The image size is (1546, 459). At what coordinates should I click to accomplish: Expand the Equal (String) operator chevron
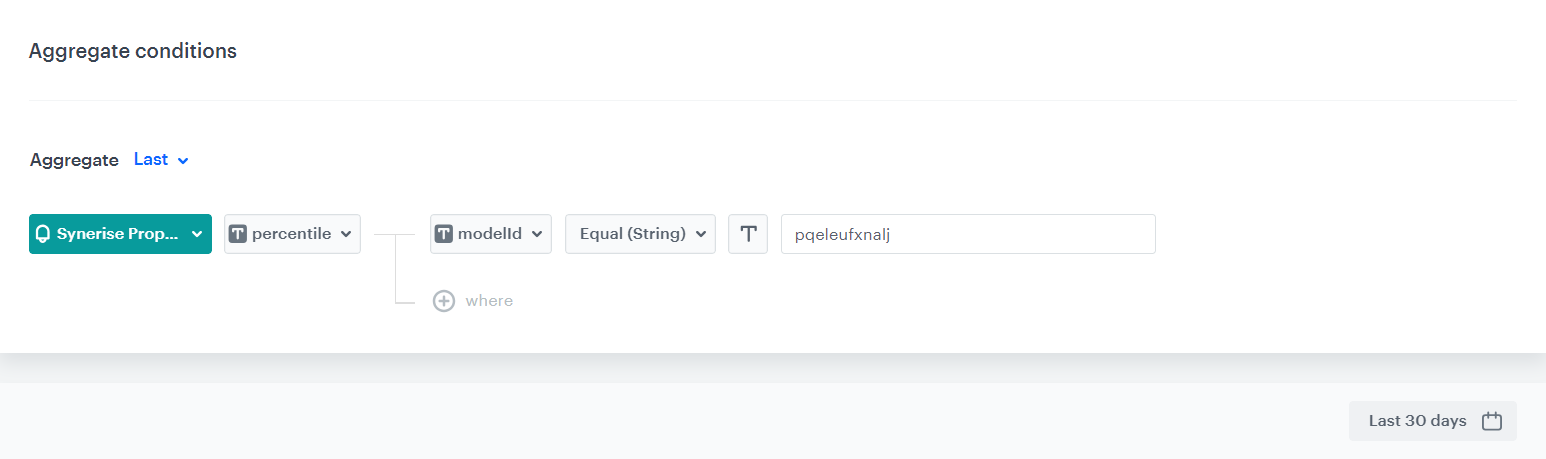click(701, 234)
